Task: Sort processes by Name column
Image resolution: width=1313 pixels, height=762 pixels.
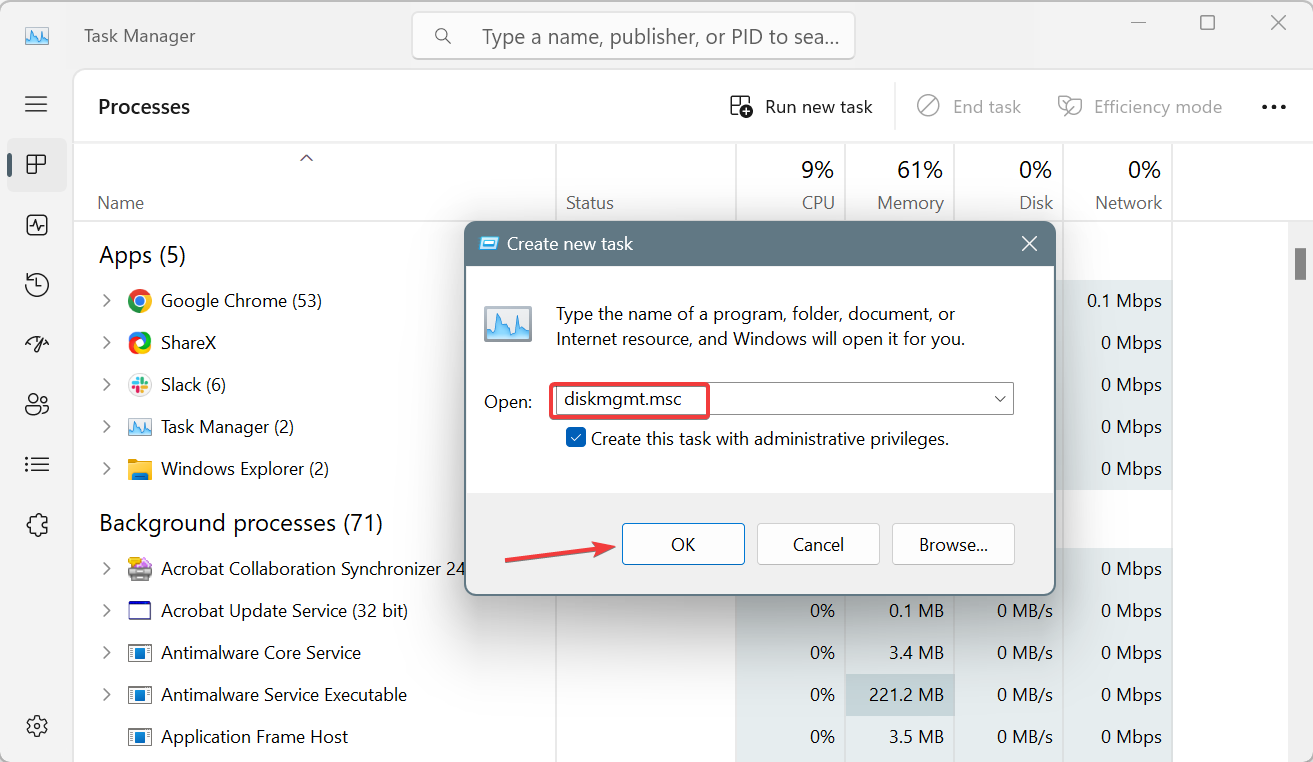Action: click(121, 203)
